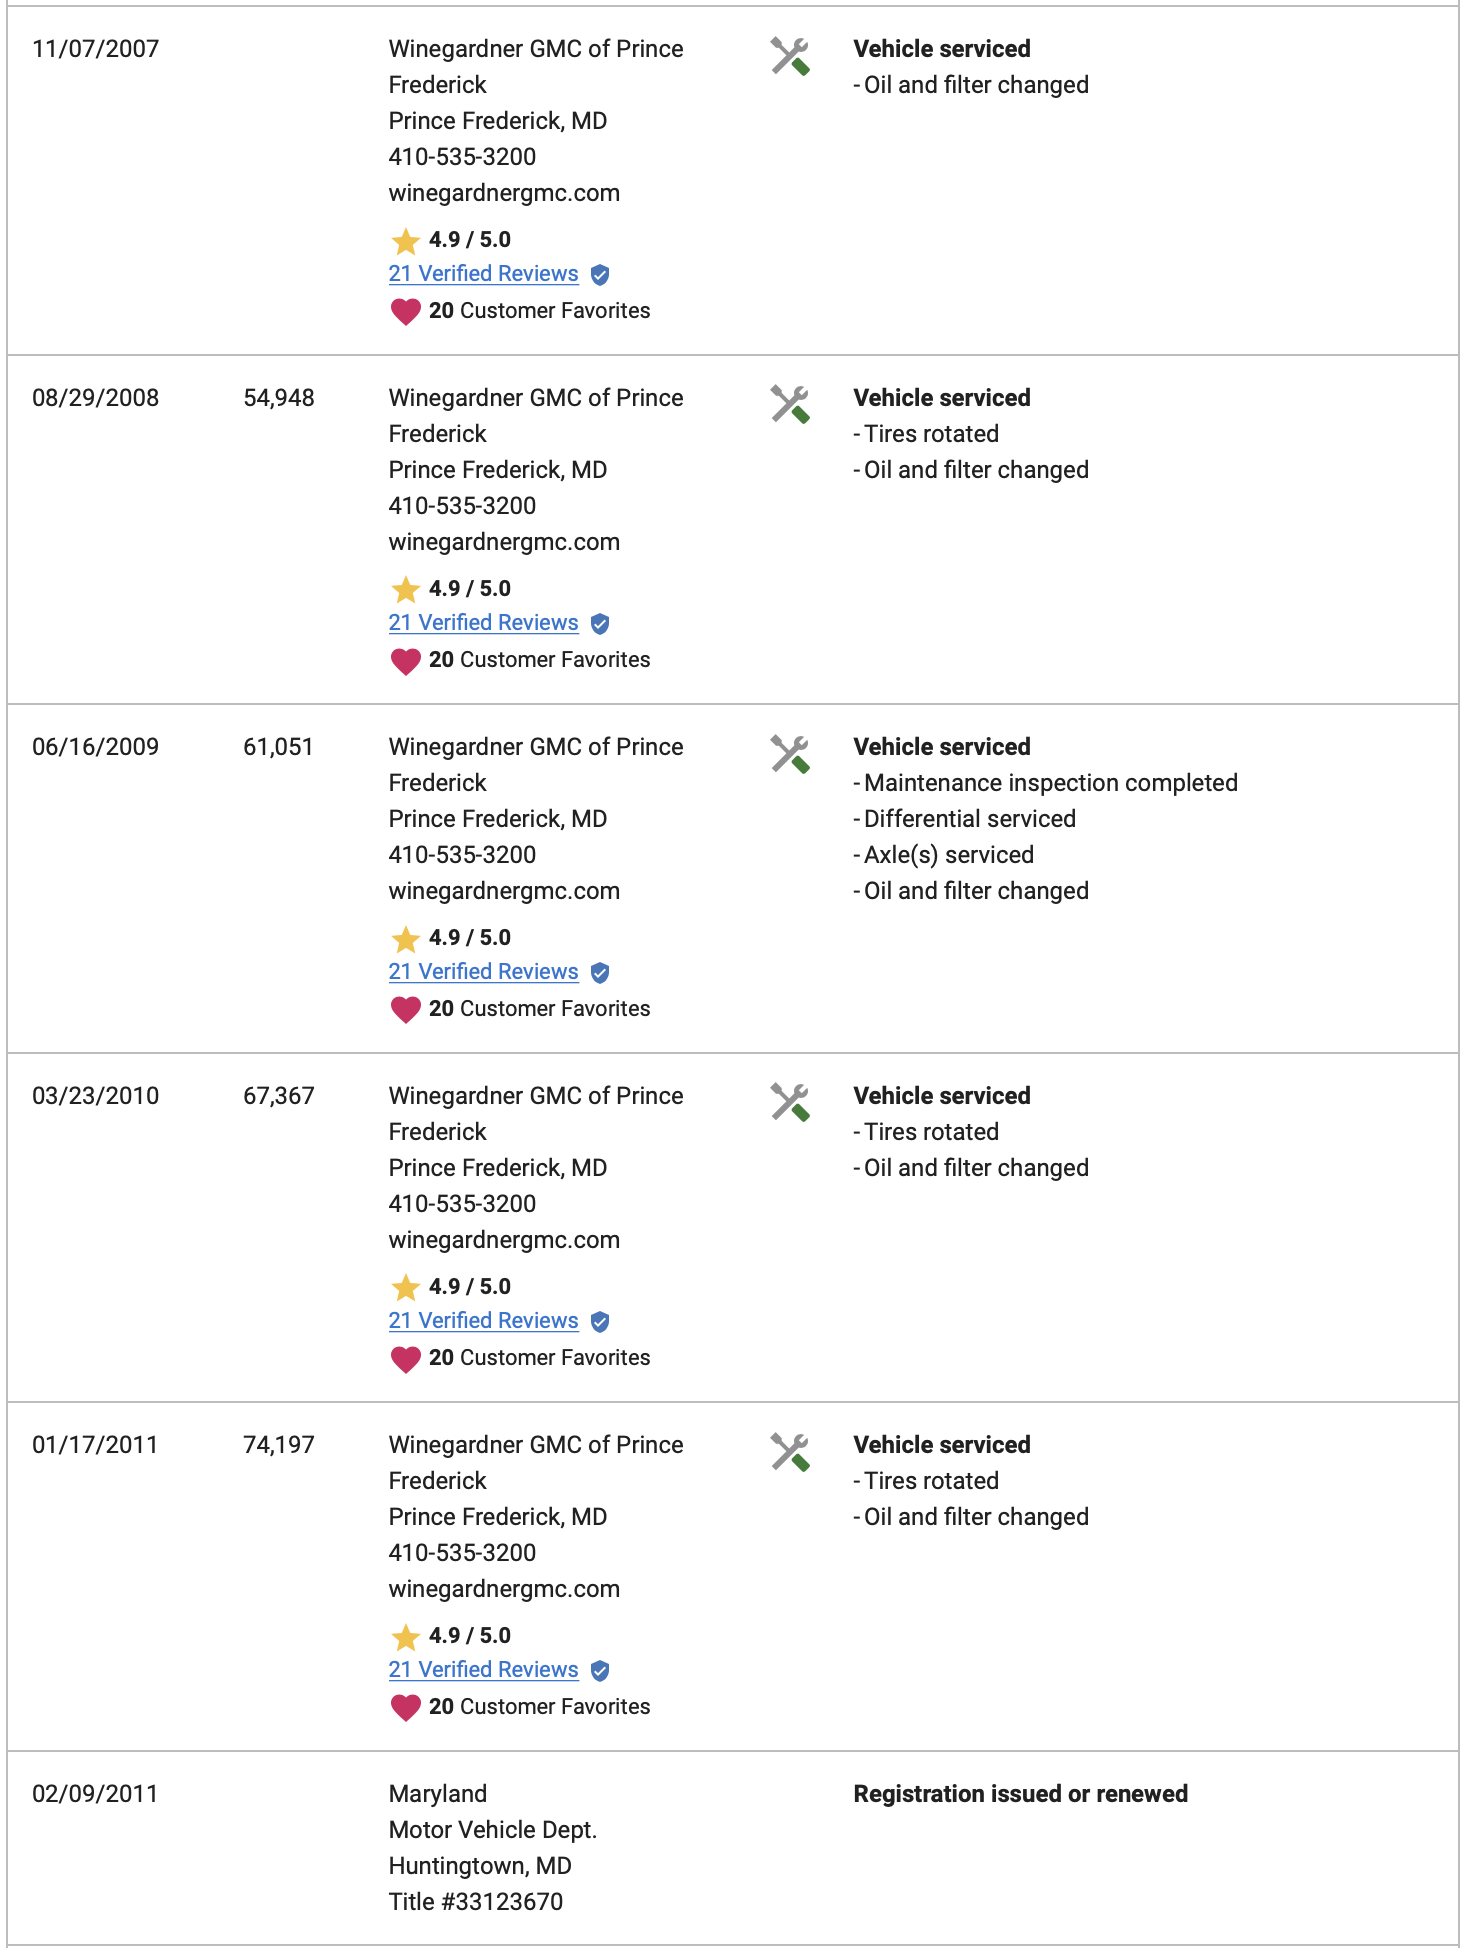Click the service tools icon for 01/17/2011
Screen dimensions: 1466x1948
pos(790,1452)
